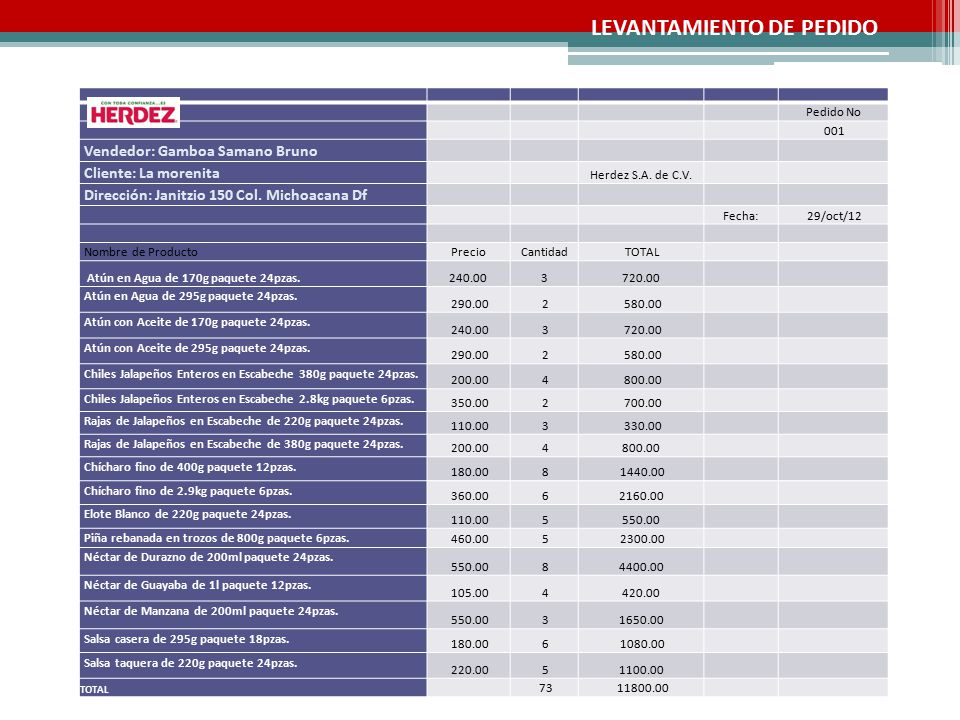Click Chiles Jalapeños Enteros en Escabeche 380g
Screen dimensions: 960x720
tap(251, 374)
